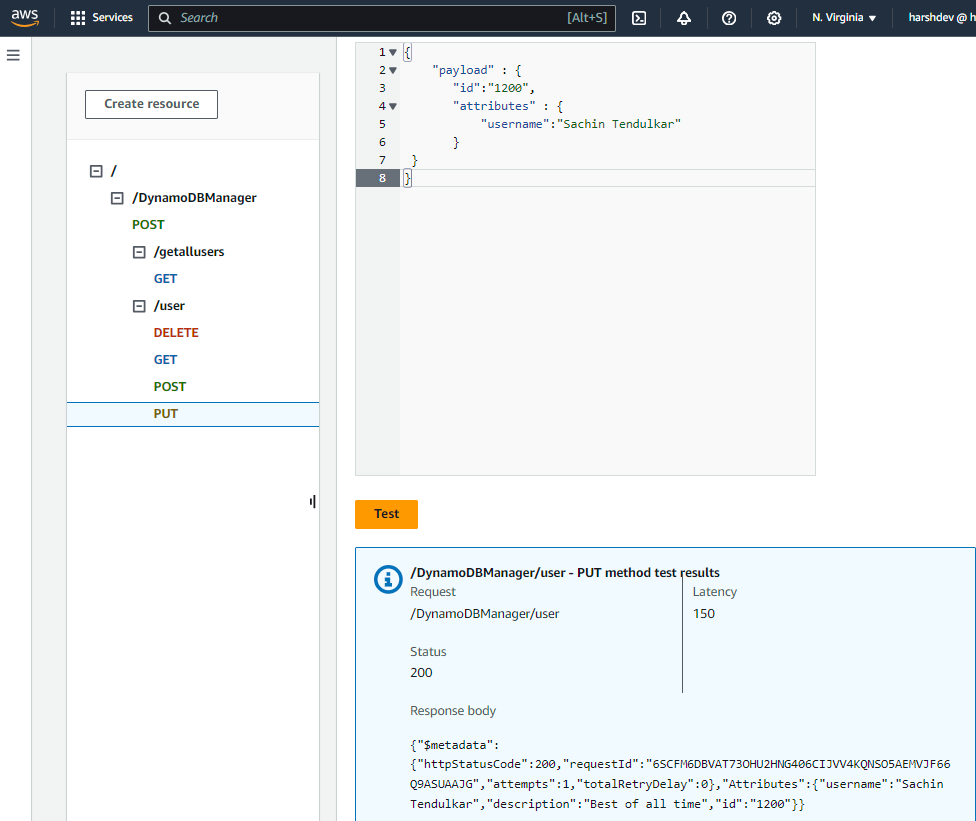The width and height of the screenshot is (976, 821).
Task: Select the GET method under /getallusers
Action: tap(165, 279)
